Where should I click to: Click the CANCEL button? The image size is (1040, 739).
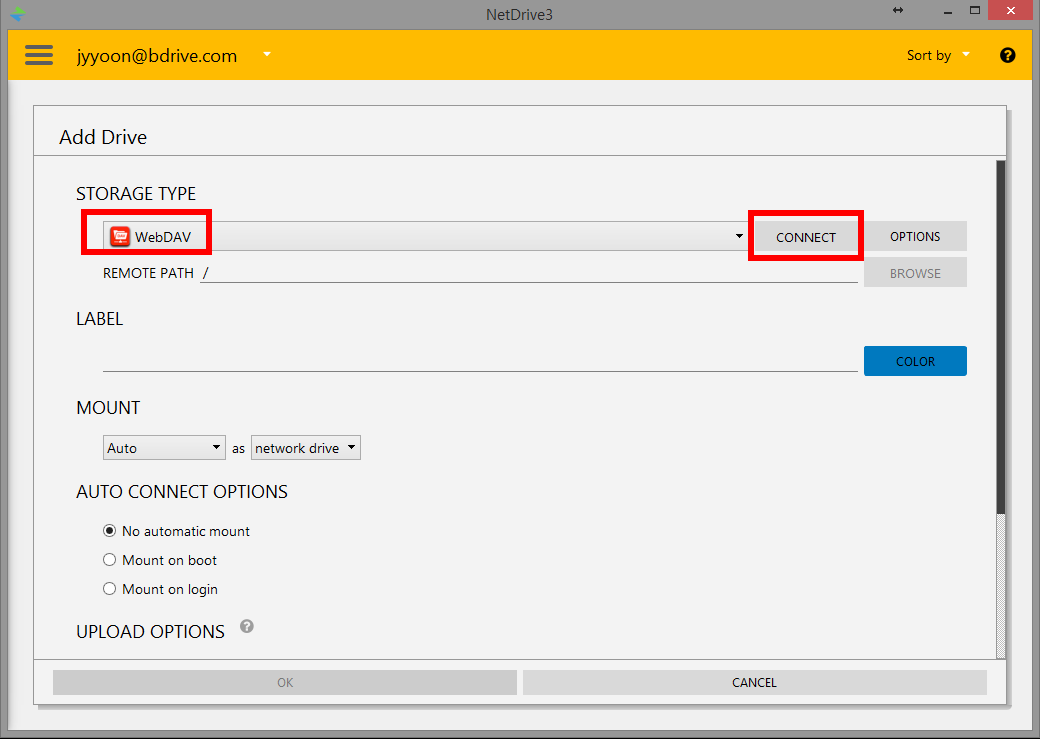tap(755, 683)
